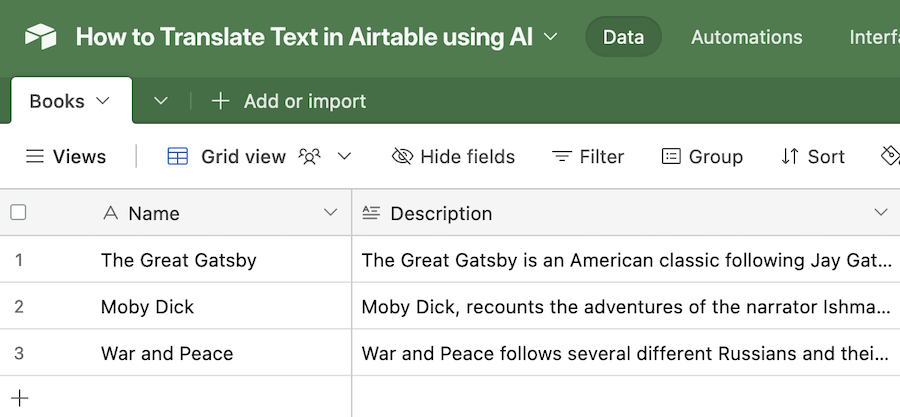
Task: Open the table list chevron beside Books
Action: (161, 101)
